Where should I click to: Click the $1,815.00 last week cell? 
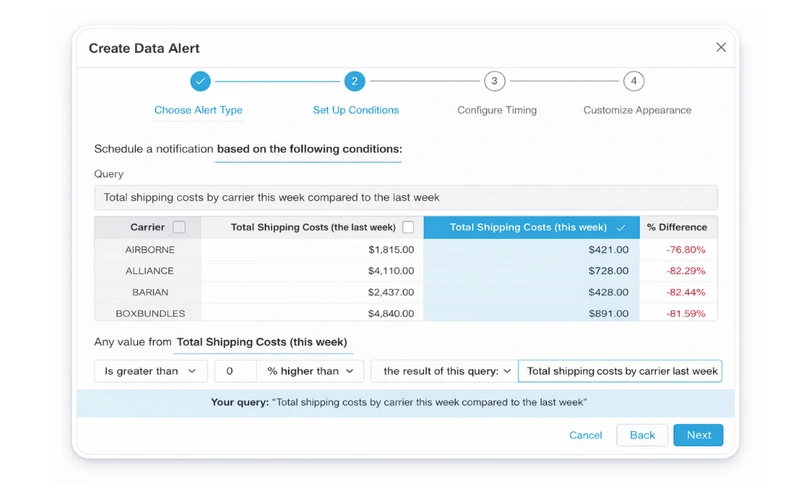pos(391,250)
